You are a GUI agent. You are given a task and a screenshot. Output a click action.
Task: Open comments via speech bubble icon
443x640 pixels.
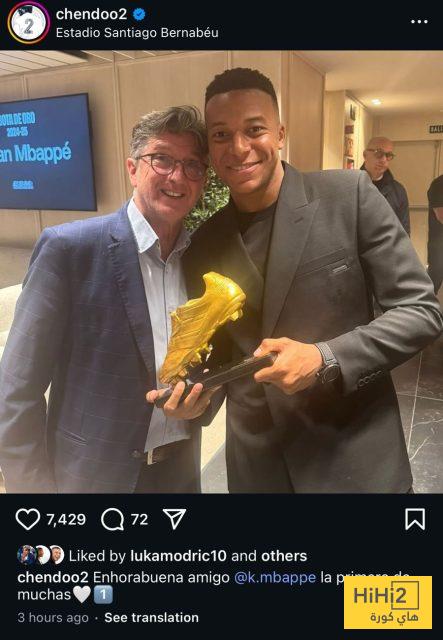click(x=112, y=519)
